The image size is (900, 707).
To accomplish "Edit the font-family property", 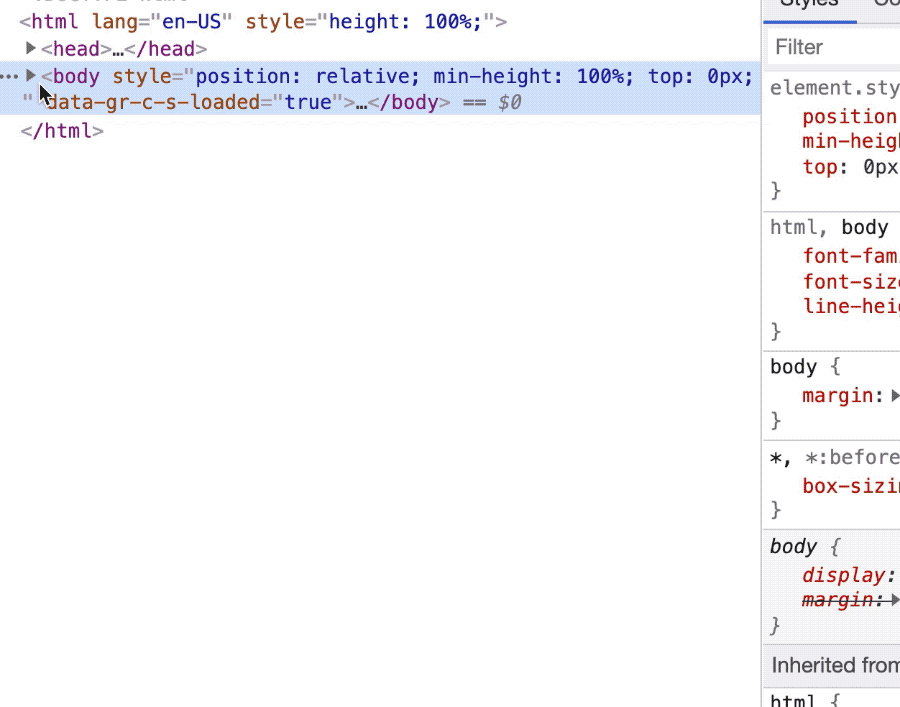I will pos(850,256).
